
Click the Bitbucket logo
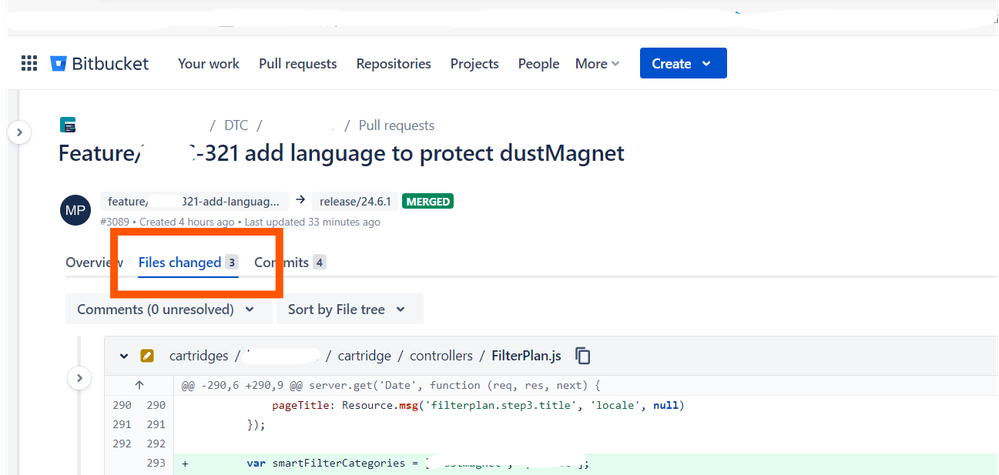click(99, 64)
